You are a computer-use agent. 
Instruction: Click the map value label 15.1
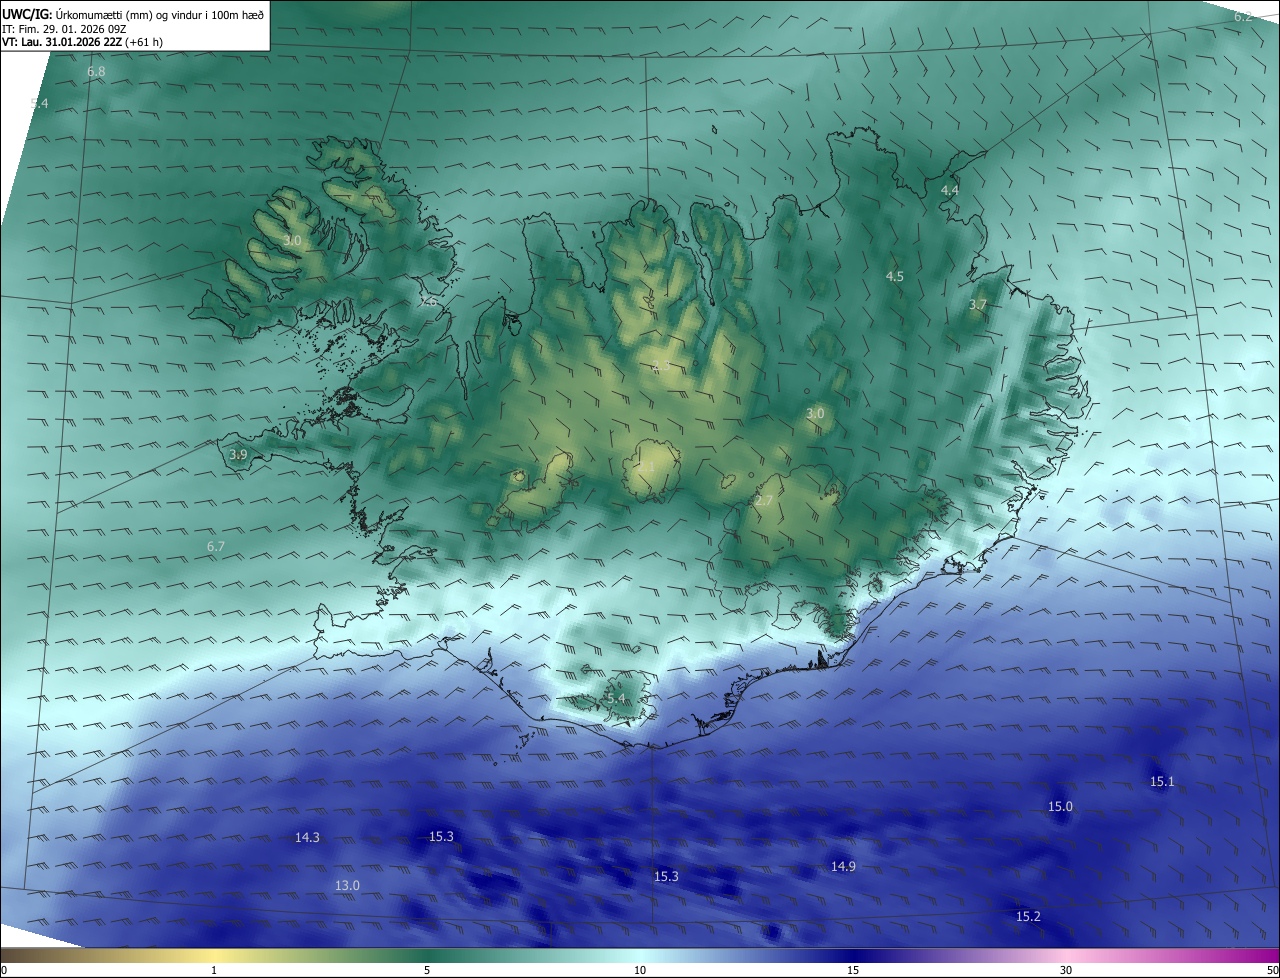pyautogui.click(x=1162, y=781)
